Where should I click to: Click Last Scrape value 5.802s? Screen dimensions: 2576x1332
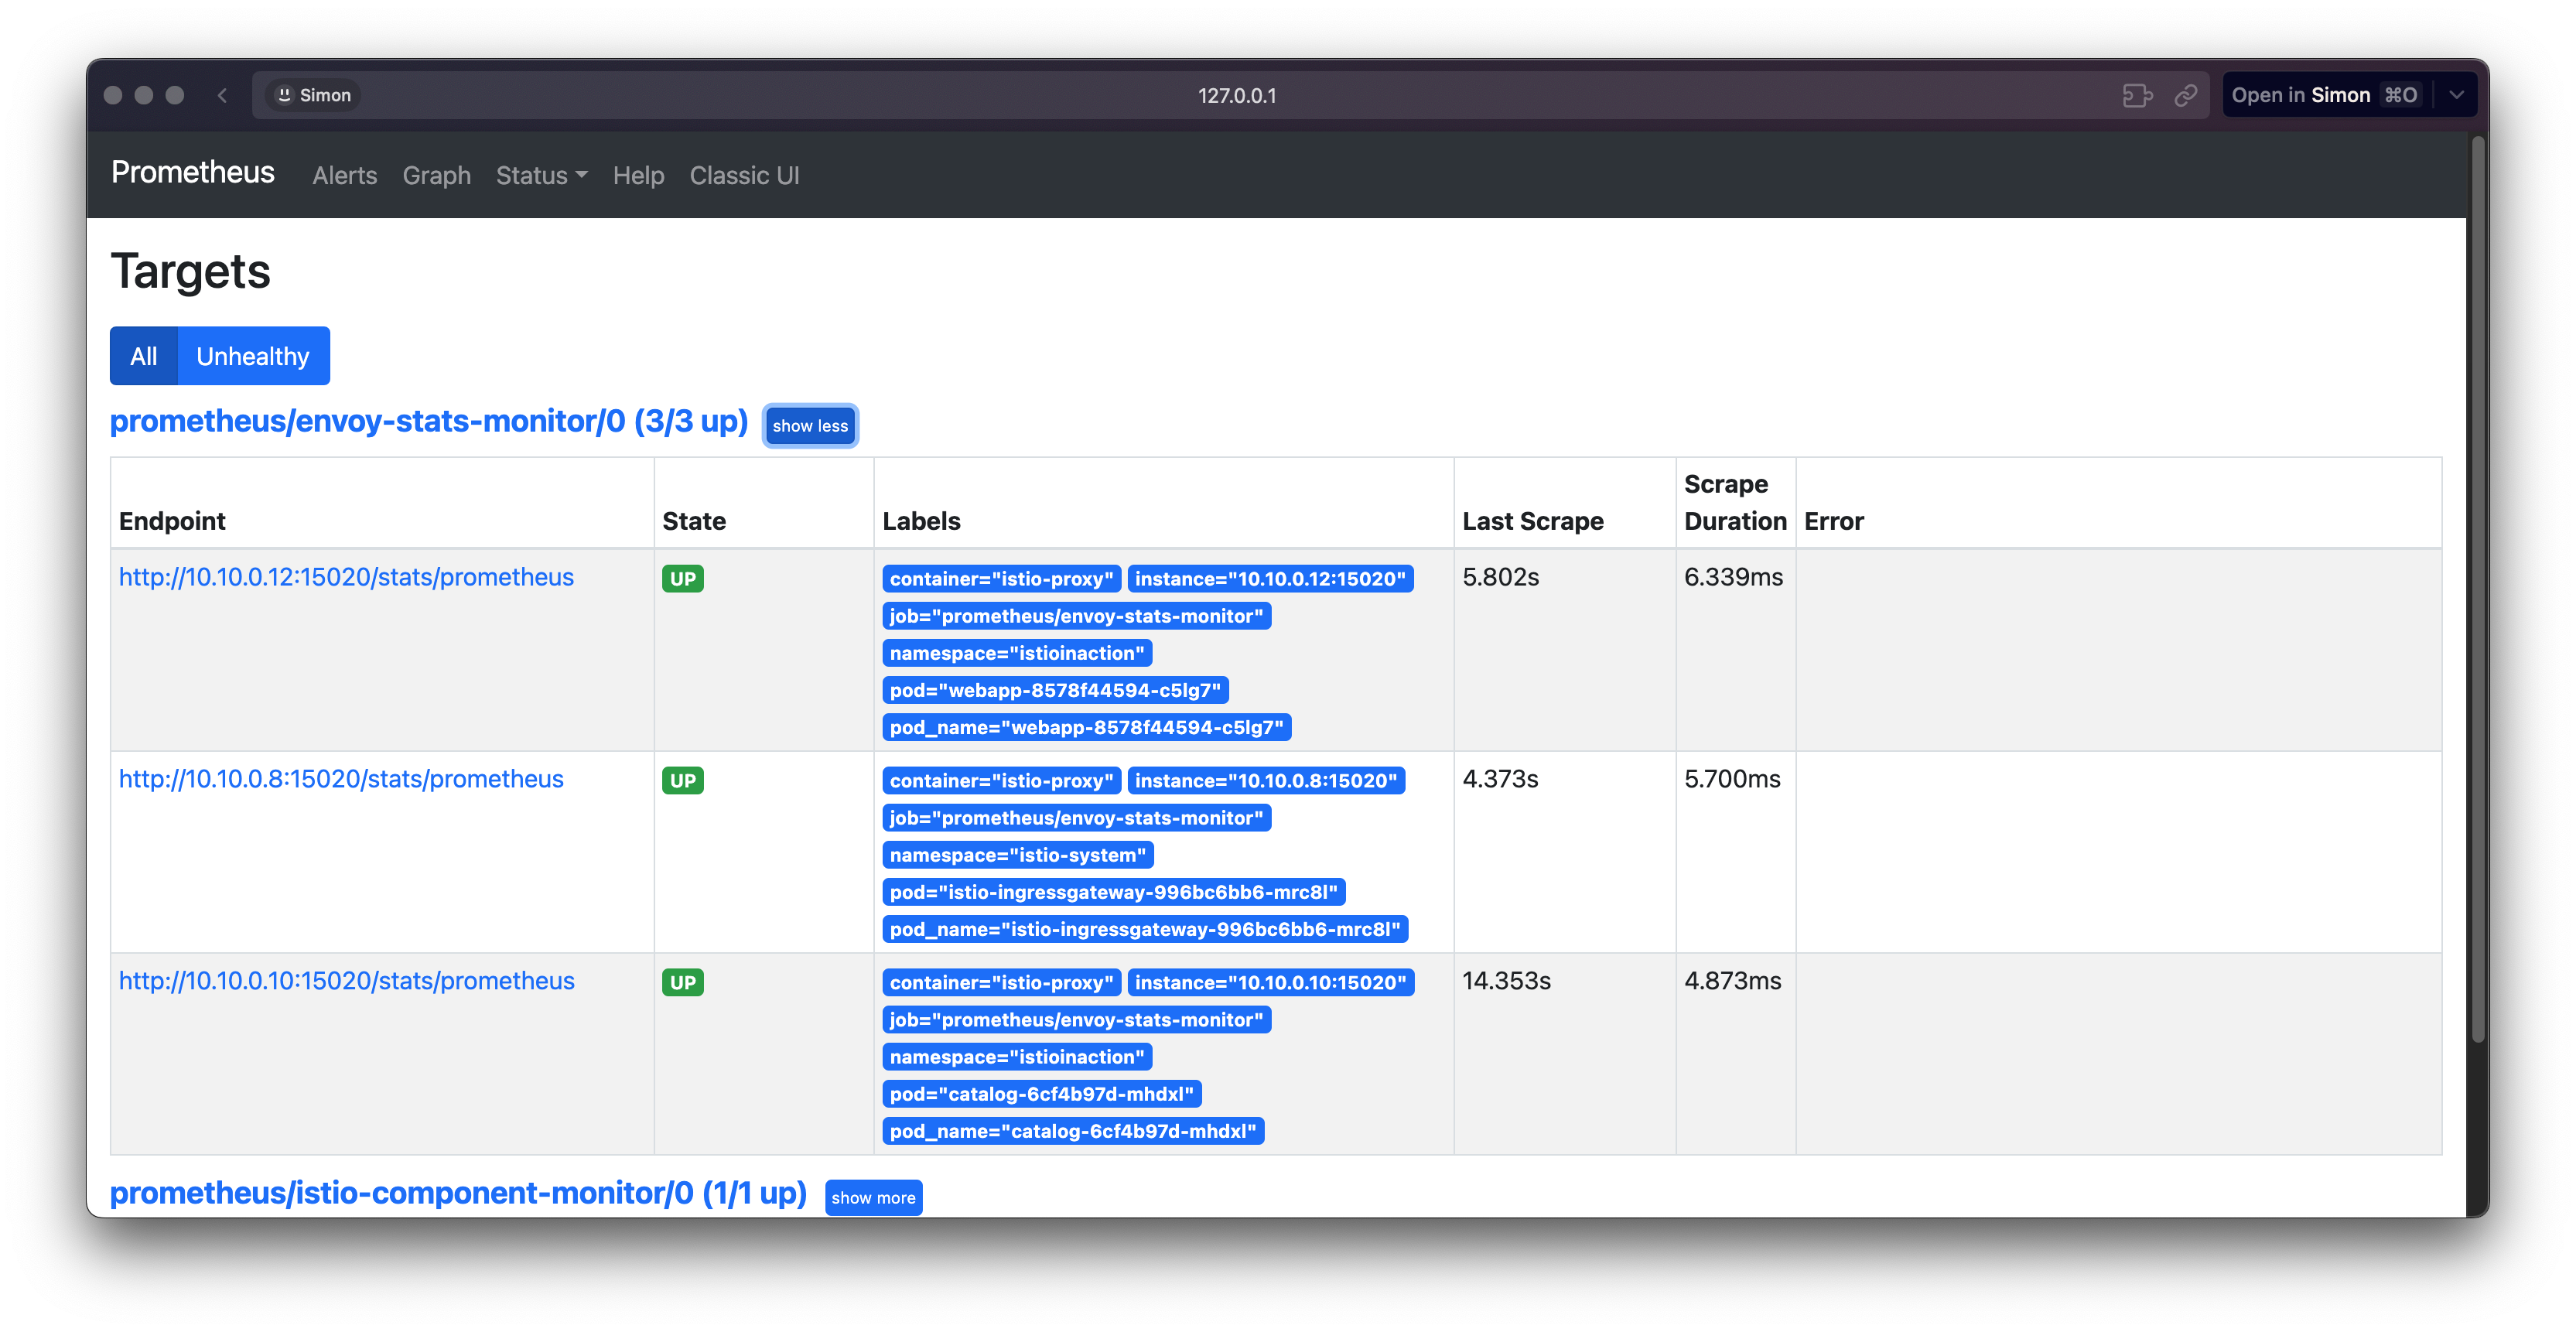[1500, 577]
